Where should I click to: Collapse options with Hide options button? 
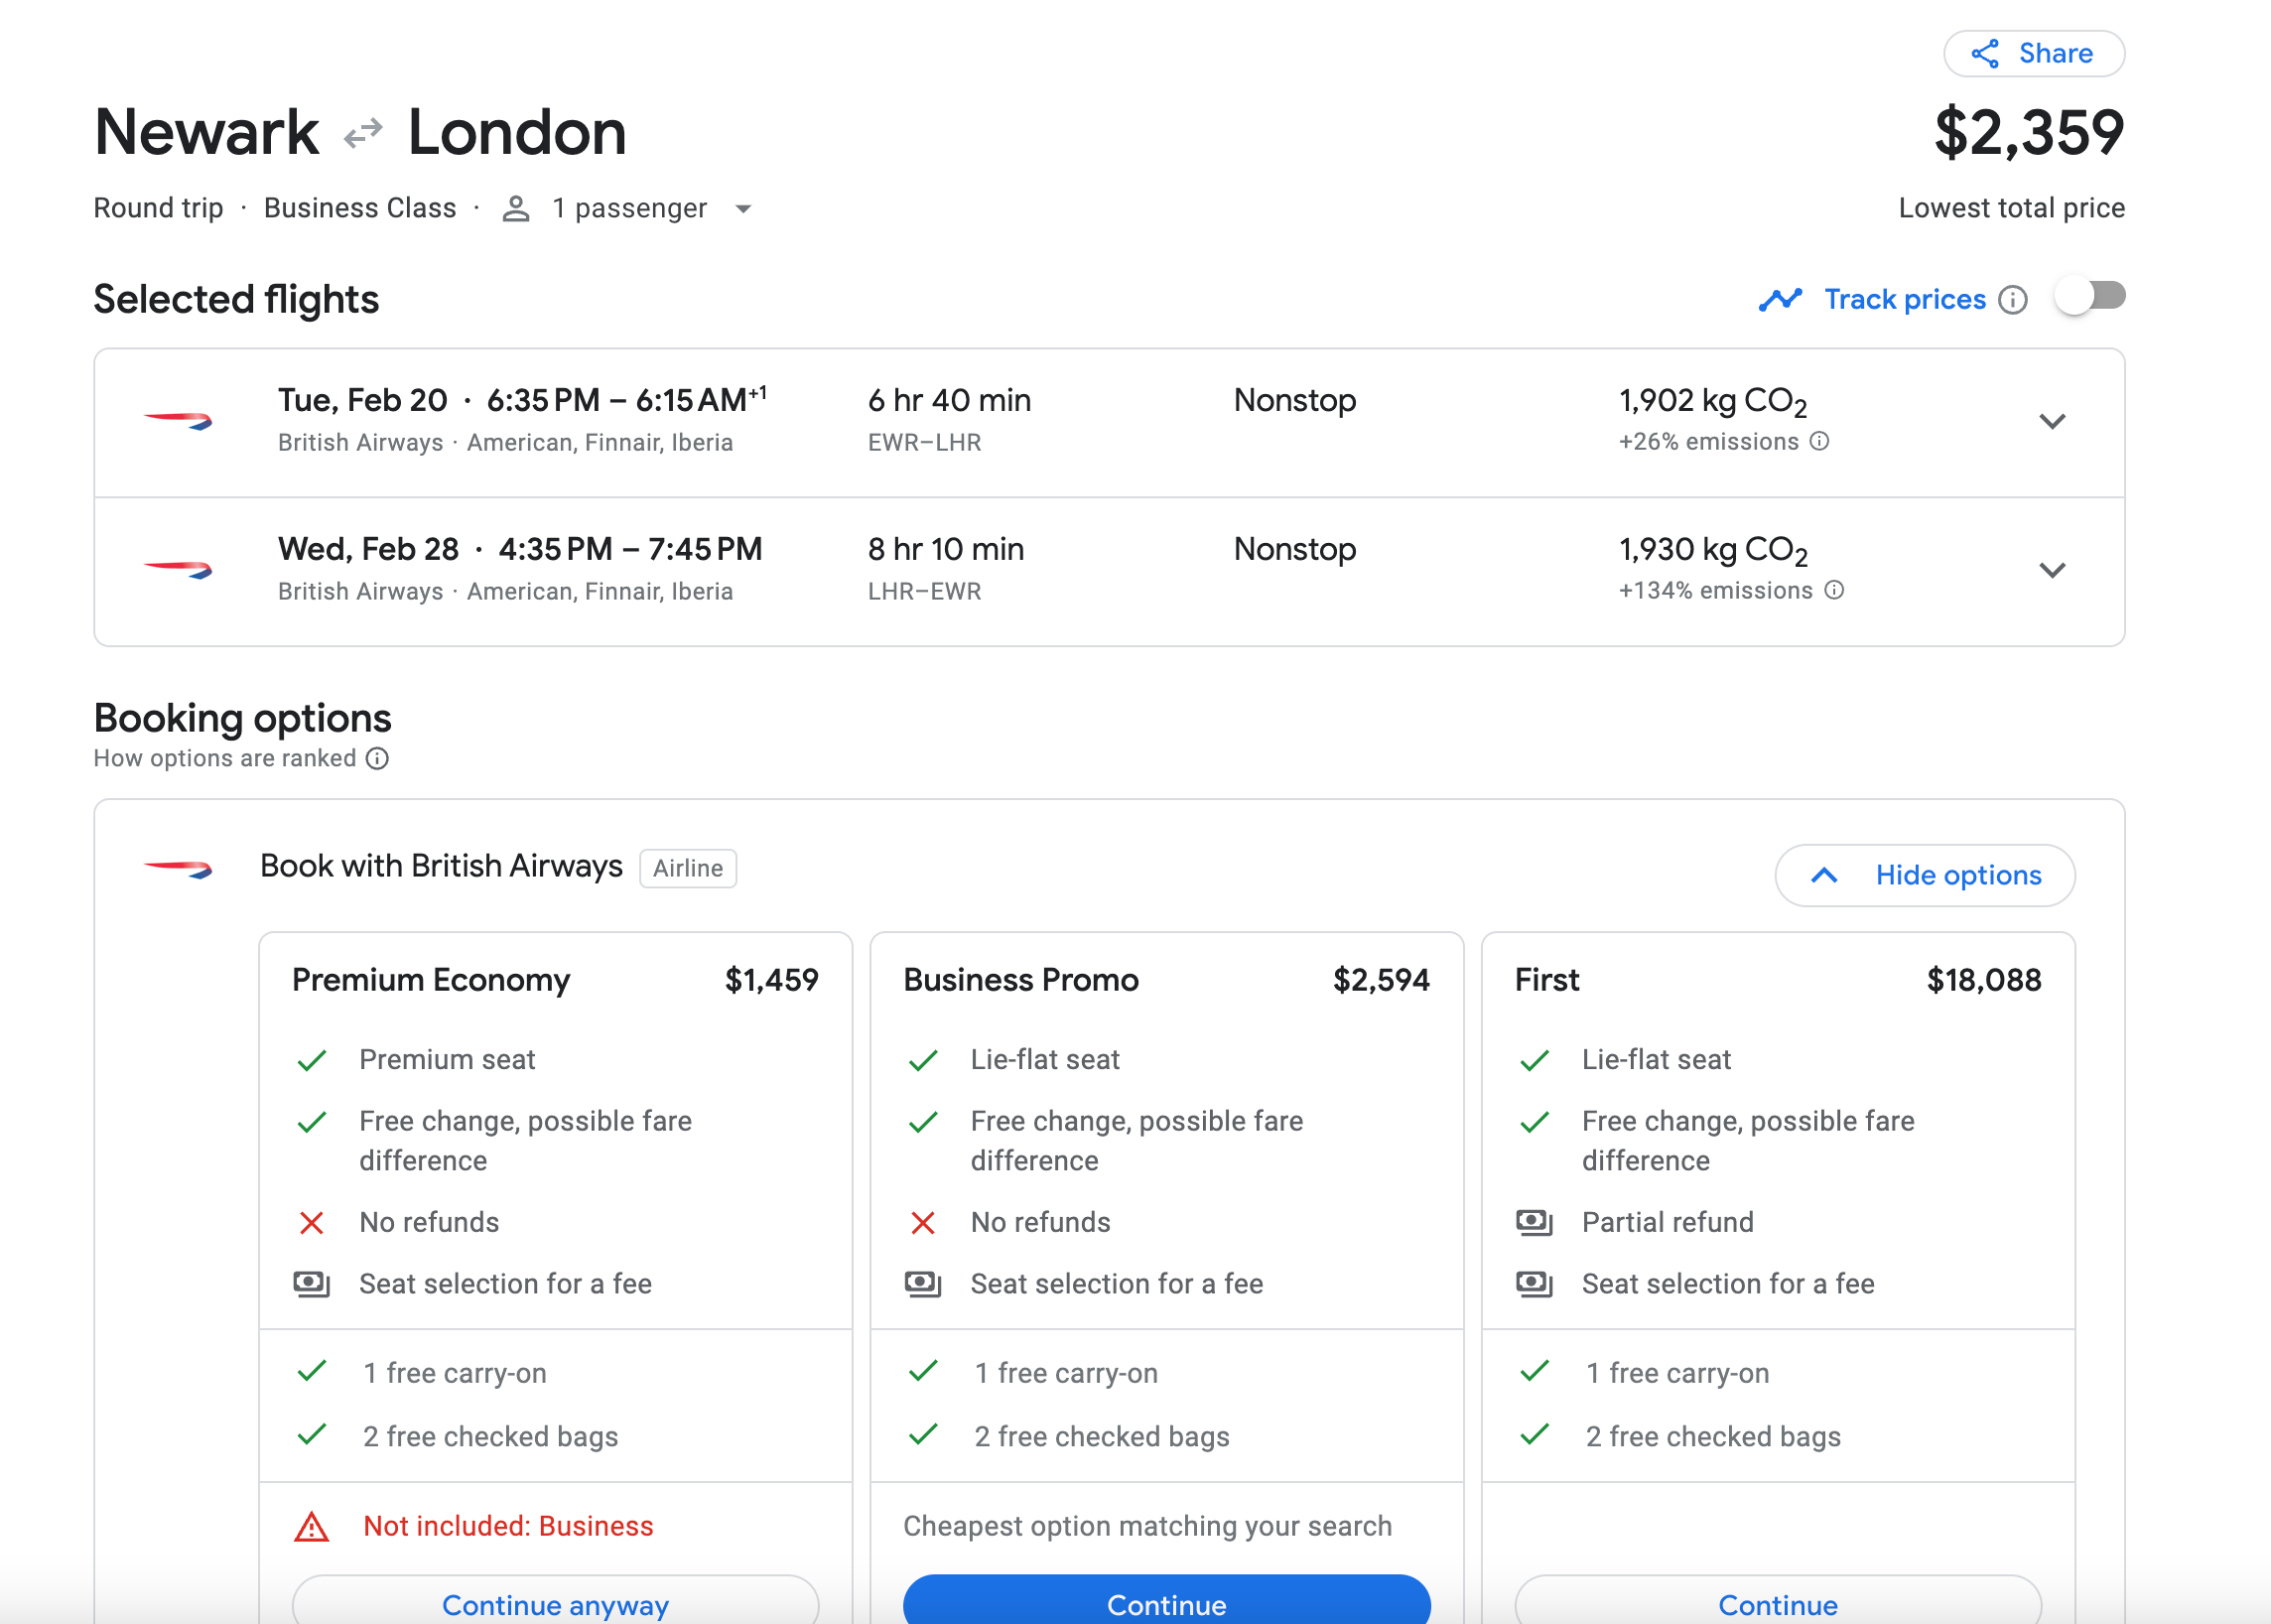coord(1925,875)
